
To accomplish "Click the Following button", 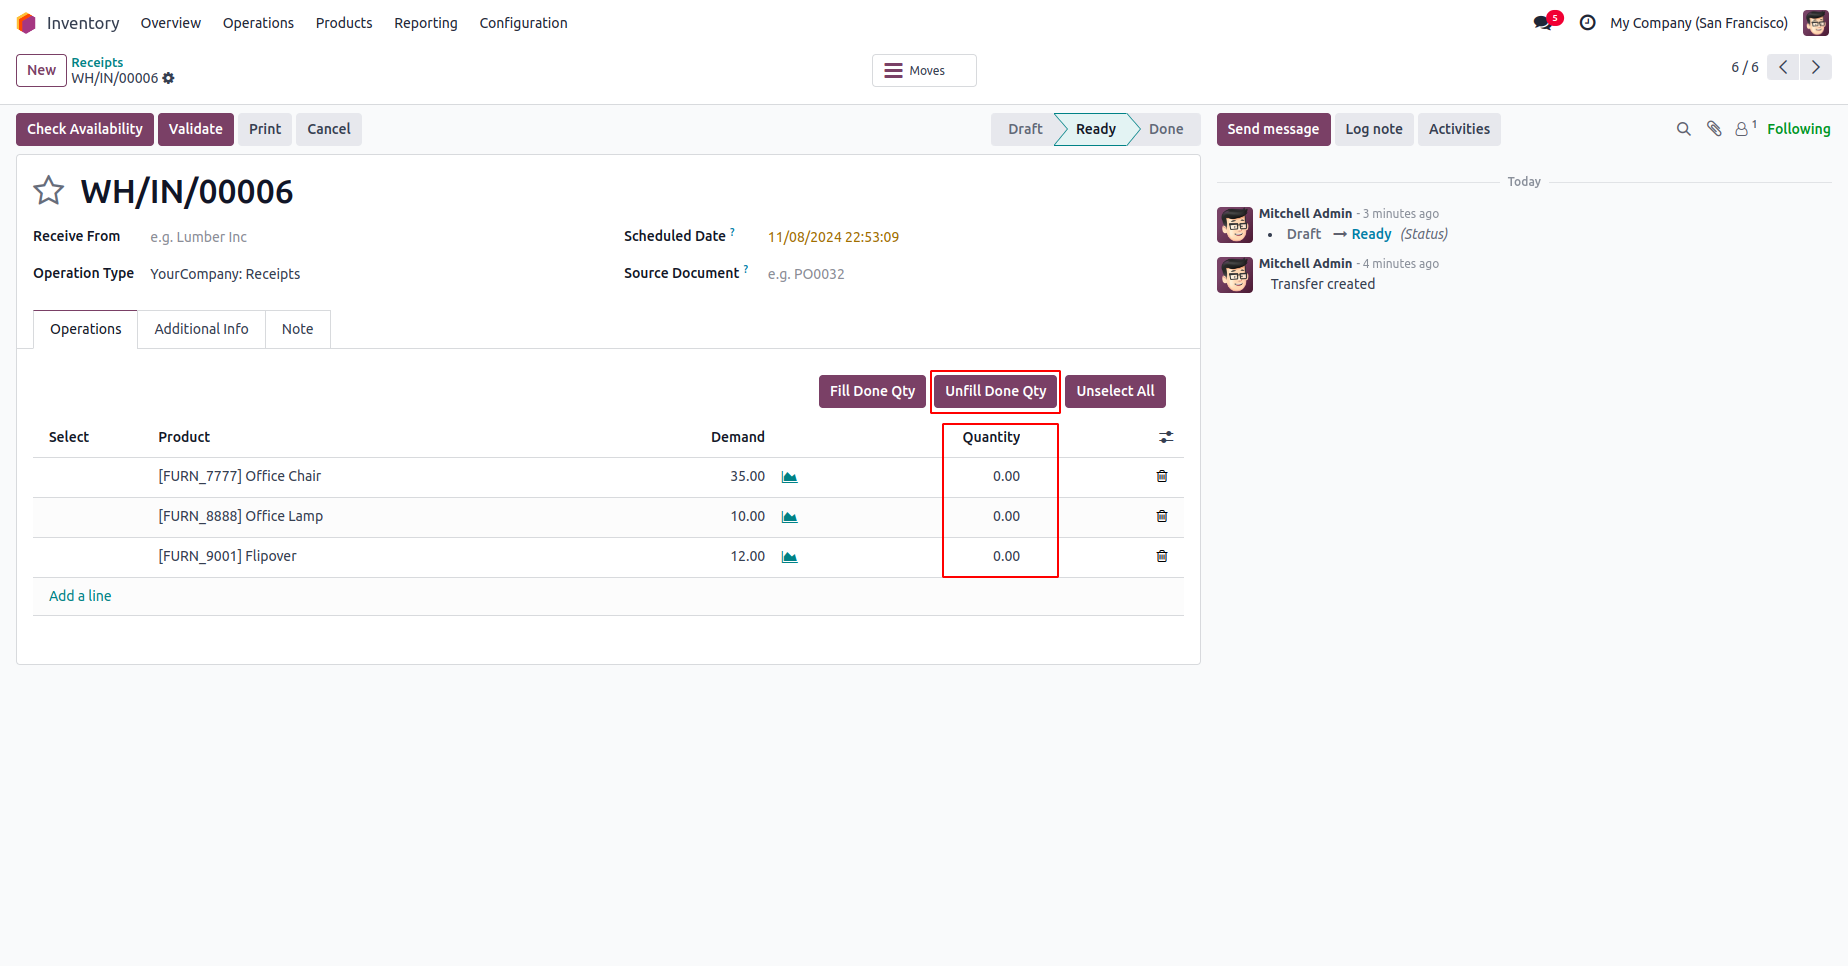I will (1798, 129).
